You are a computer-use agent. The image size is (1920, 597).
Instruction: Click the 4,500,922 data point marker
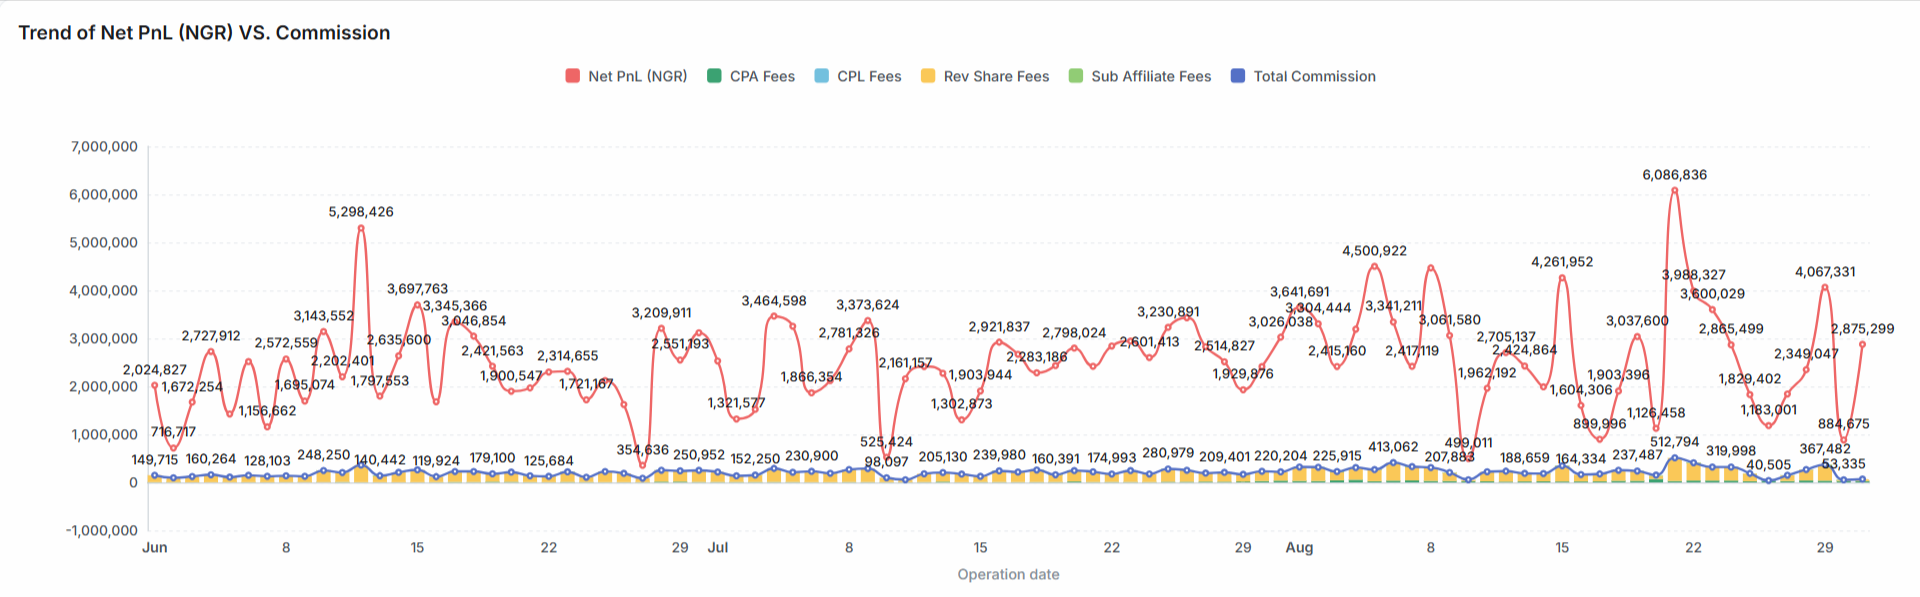click(x=1375, y=266)
